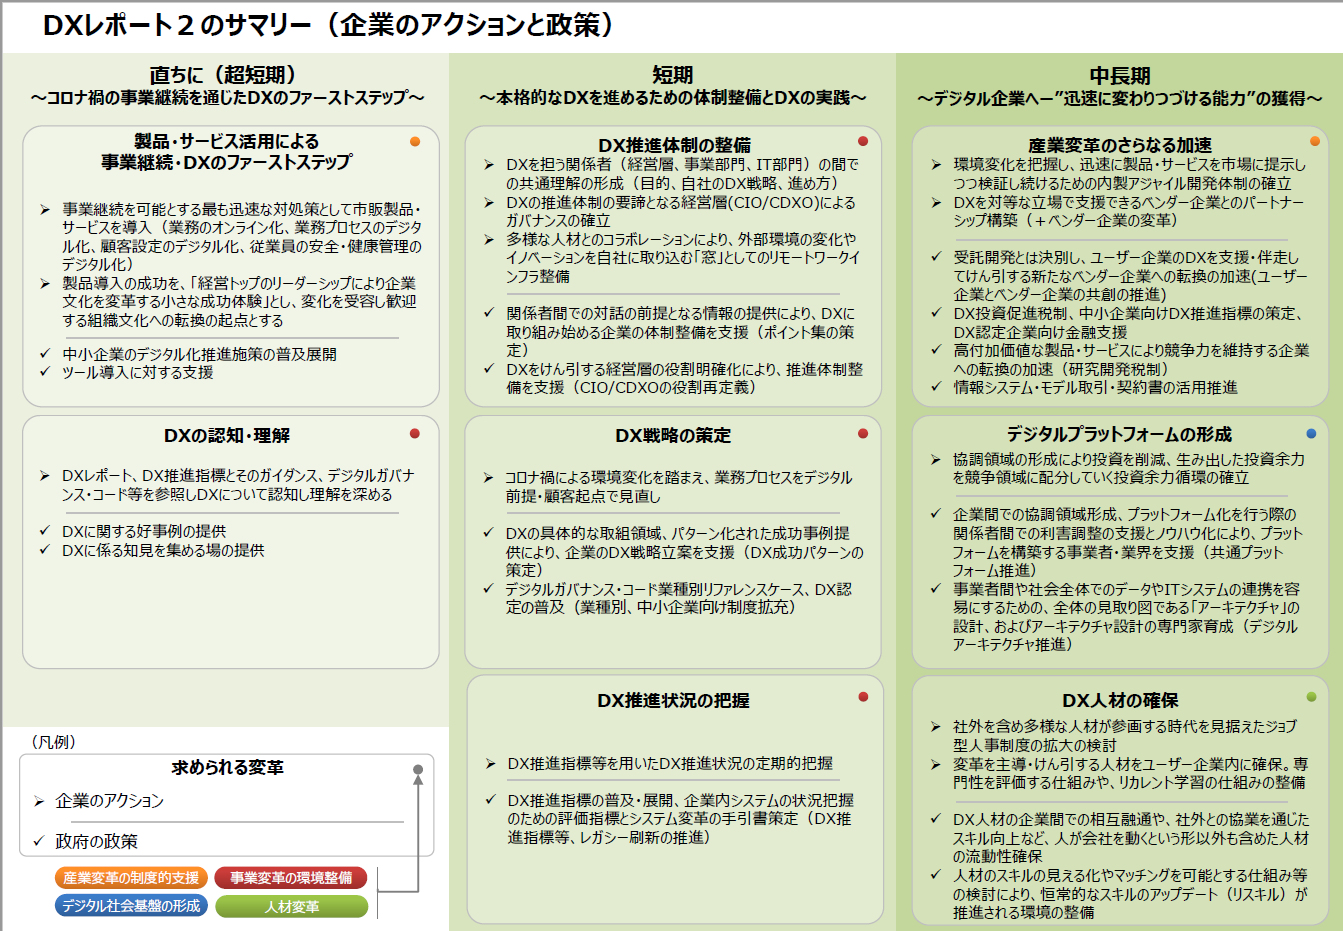Image resolution: width=1343 pixels, height=931 pixels.
Task: Click the red dot on DX推進体制の整備 card
Action: [x=863, y=142]
